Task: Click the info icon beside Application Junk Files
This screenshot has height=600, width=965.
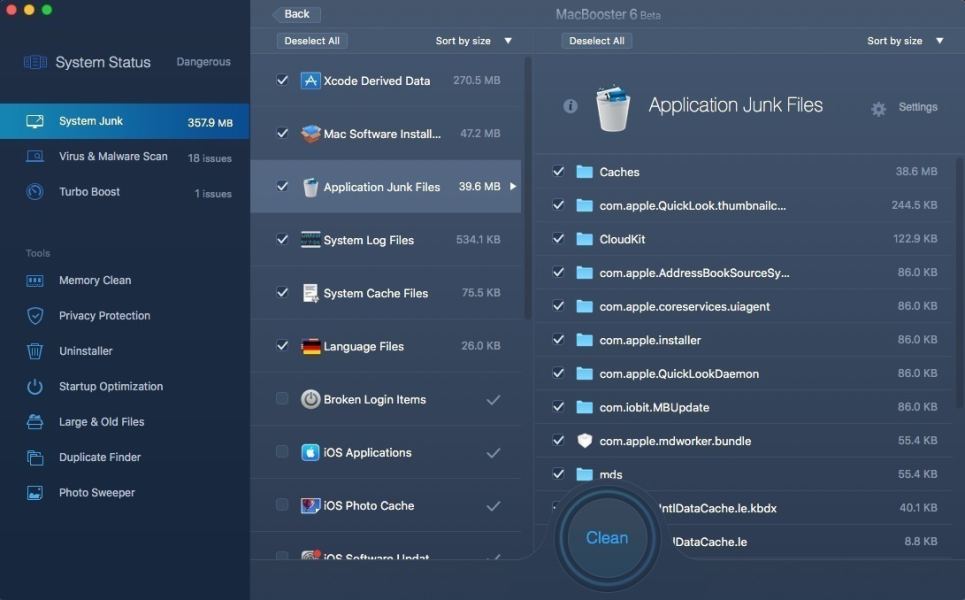Action: 571,106
